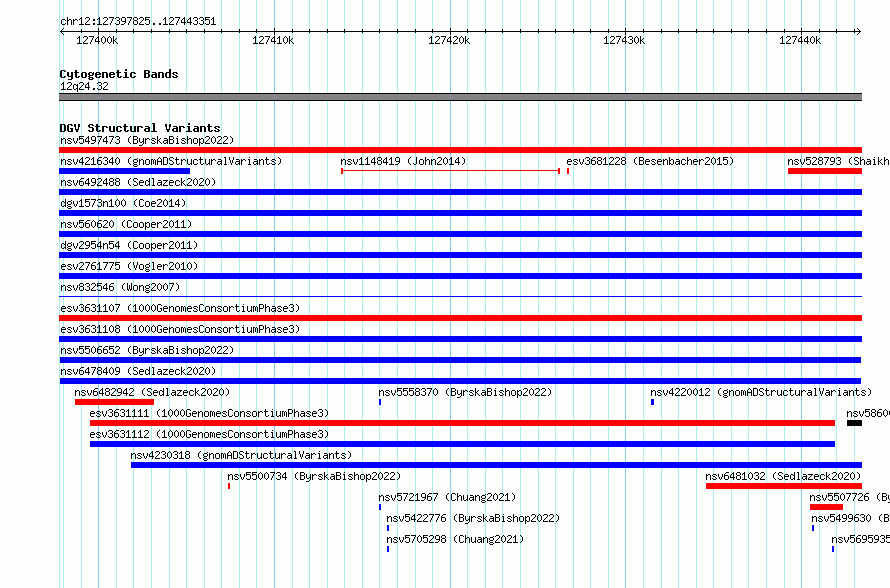Open the nsv5507726 variant label
The width and height of the screenshot is (890, 588).
[849, 497]
